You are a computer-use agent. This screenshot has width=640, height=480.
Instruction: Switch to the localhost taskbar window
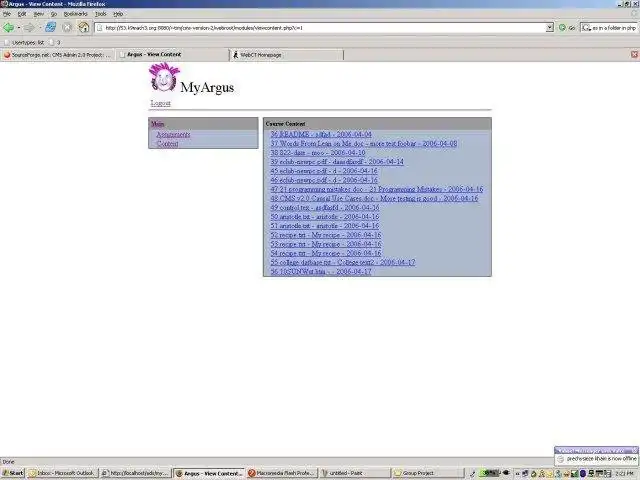(135, 473)
